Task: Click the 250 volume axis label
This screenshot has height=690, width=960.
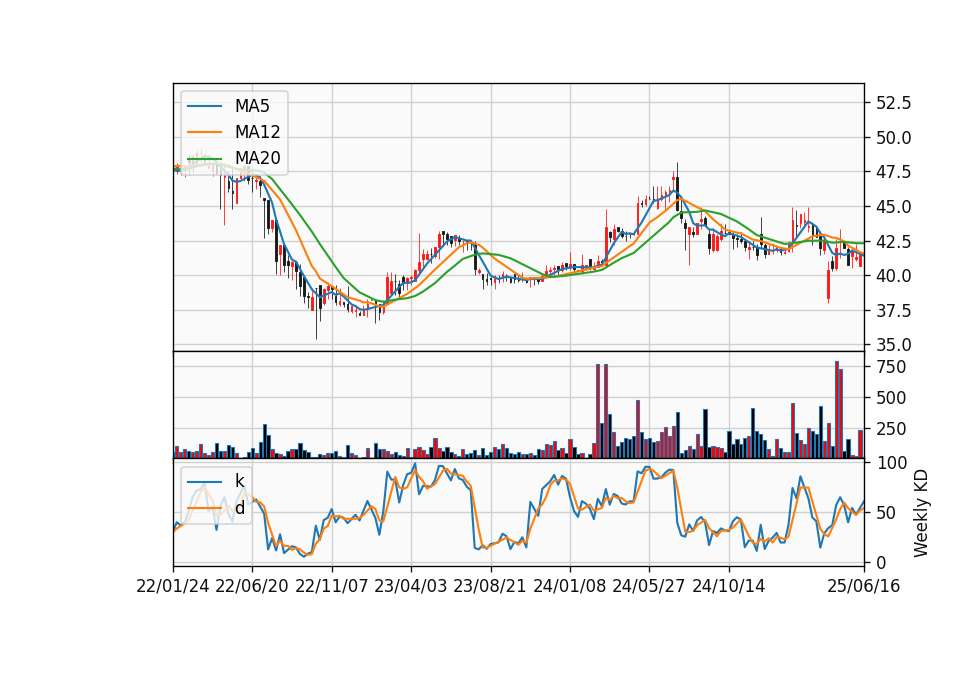Action: [x=891, y=430]
